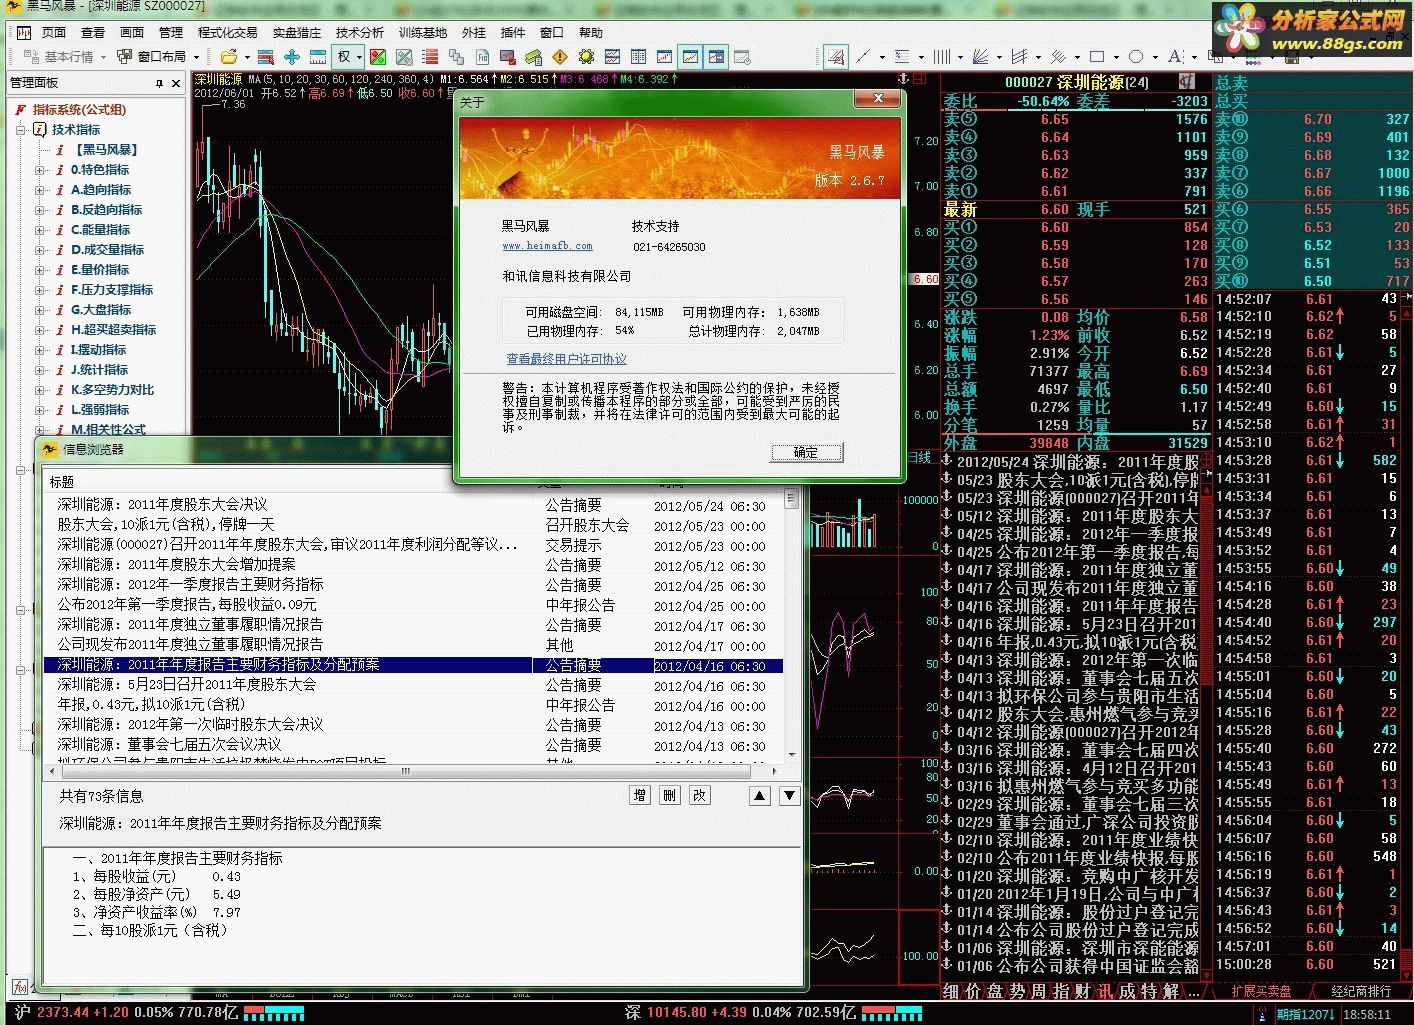Open 查看最终用户许可协议 link
Image resolution: width=1414 pixels, height=1025 pixels.
tap(566, 359)
